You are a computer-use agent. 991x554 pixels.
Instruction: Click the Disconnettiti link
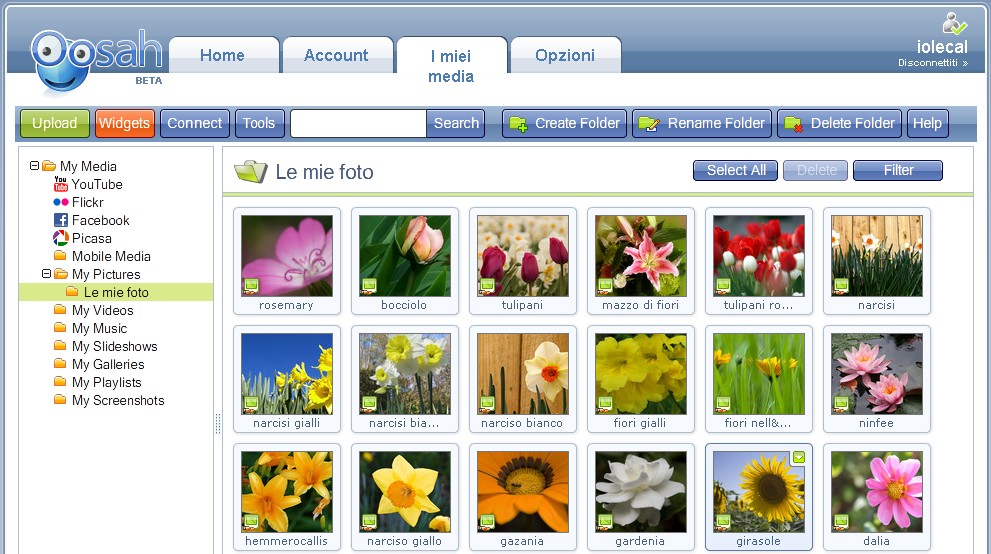click(933, 63)
